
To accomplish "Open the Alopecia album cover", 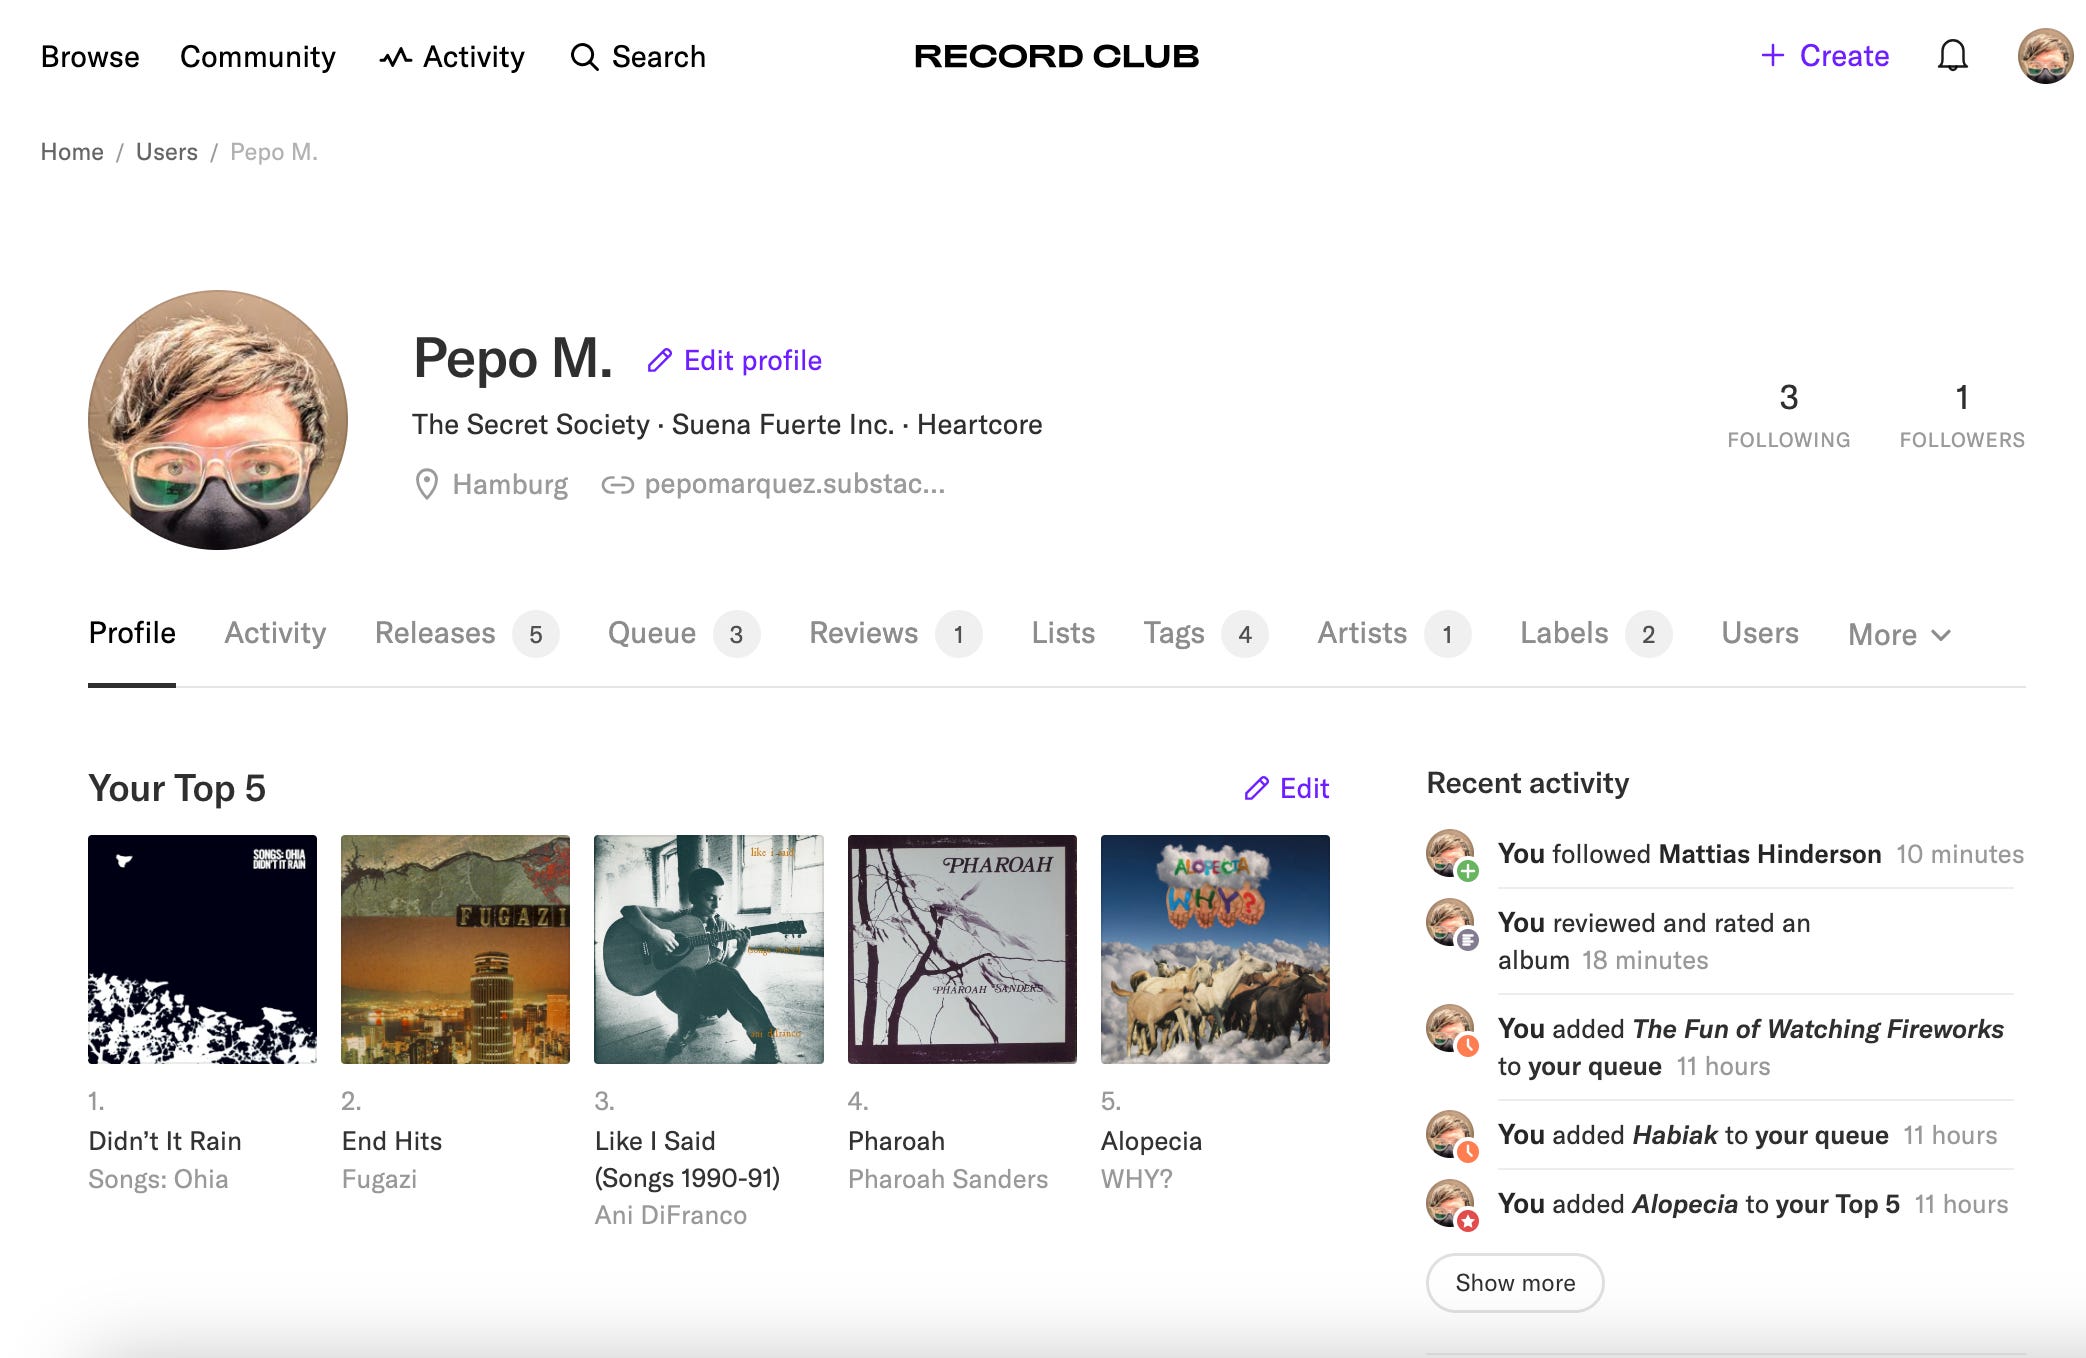I will tap(1215, 949).
